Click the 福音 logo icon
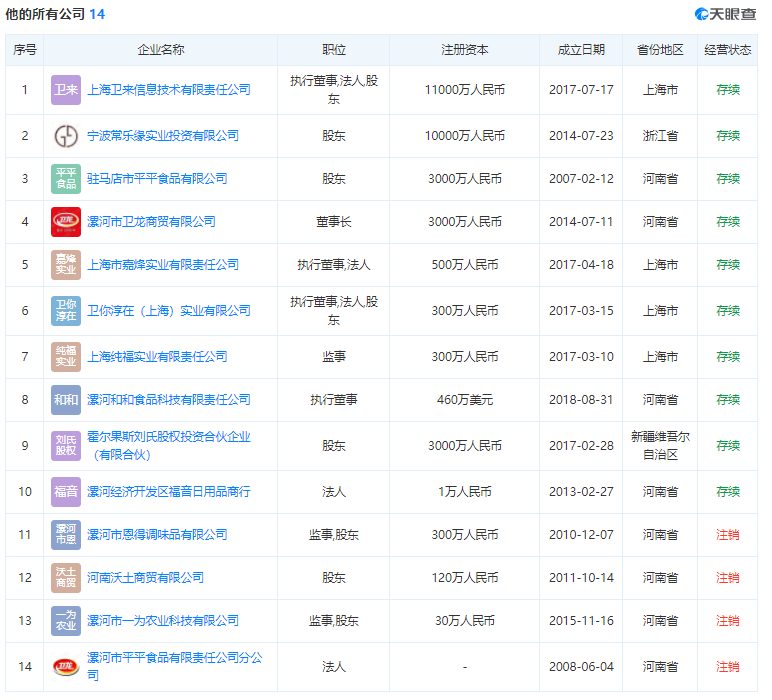772x700 pixels. (x=66, y=492)
